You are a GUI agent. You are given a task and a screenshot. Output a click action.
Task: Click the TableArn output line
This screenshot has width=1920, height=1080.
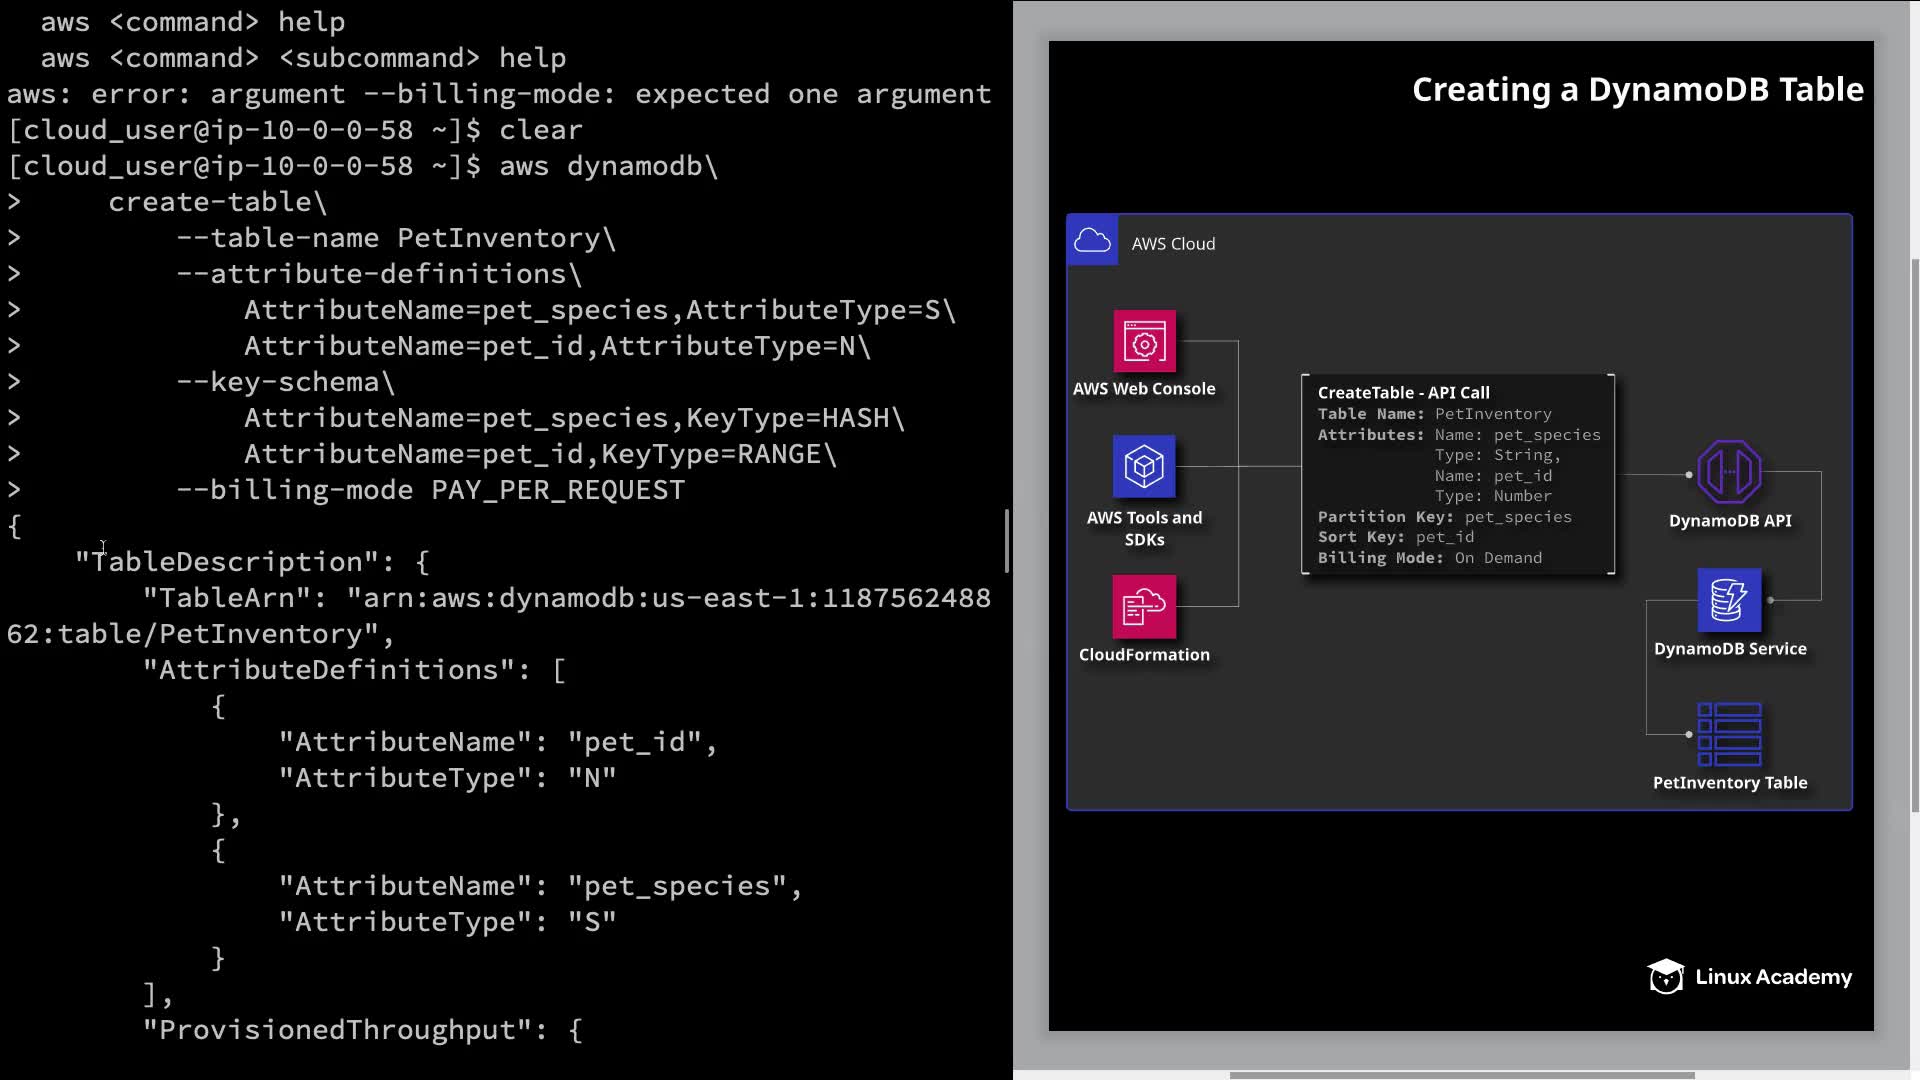pyautogui.click(x=566, y=598)
